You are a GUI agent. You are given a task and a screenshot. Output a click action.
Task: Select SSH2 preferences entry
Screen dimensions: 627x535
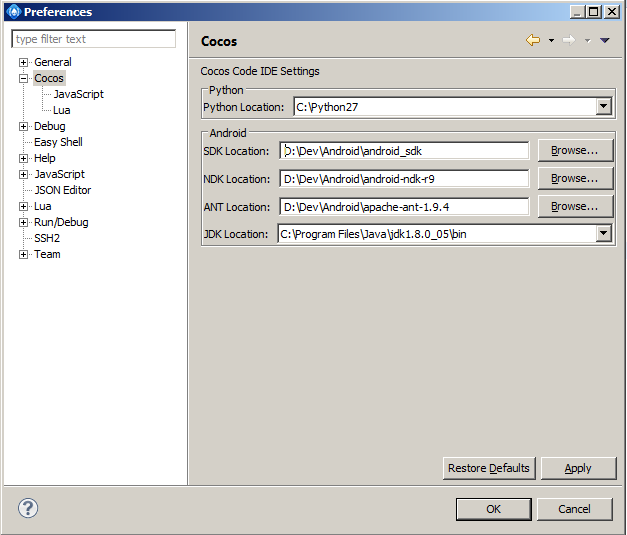pyautogui.click(x=47, y=238)
